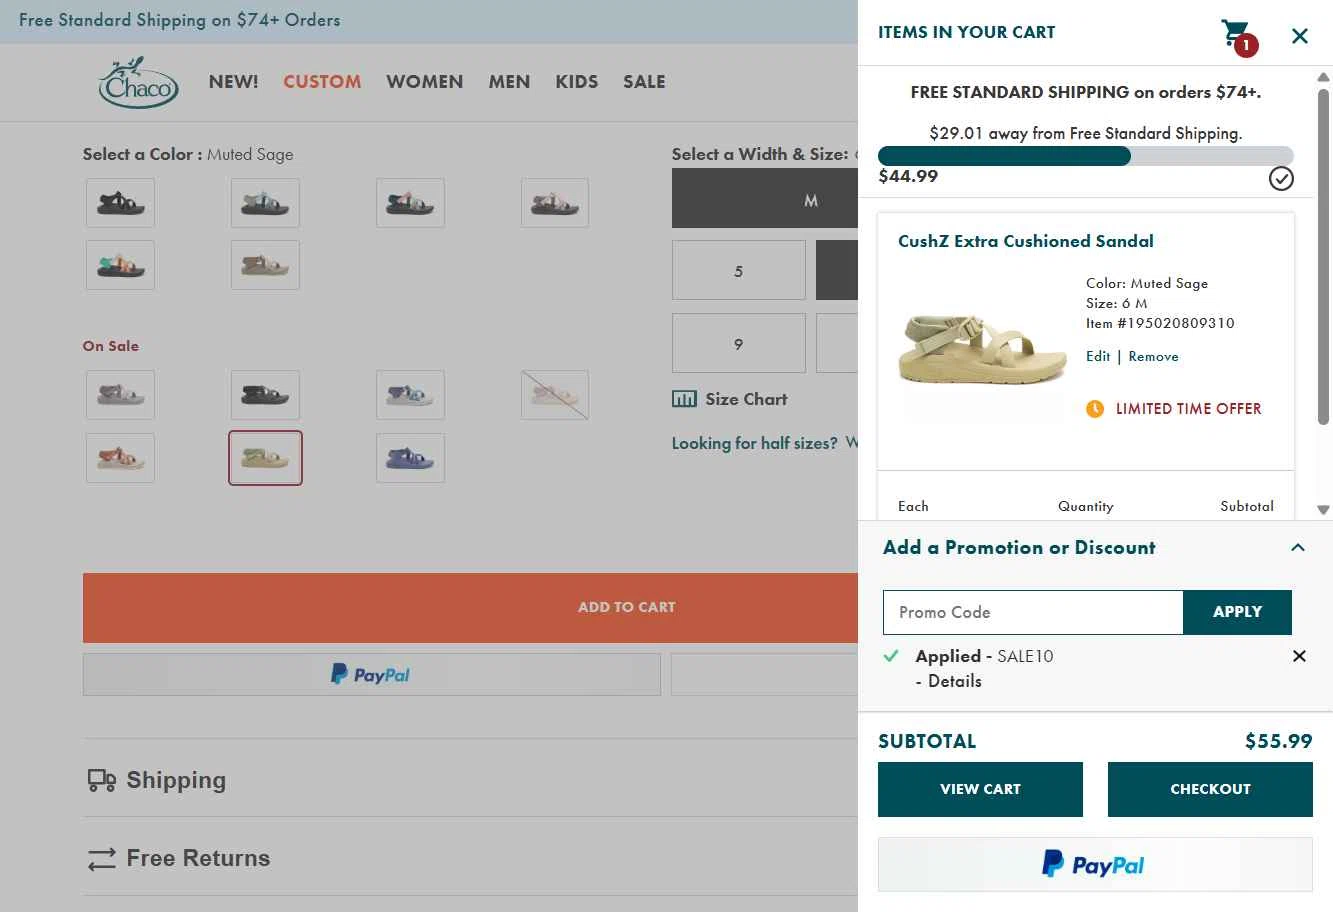Select the gray-teal sandal swatch in first row

click(x=265, y=203)
